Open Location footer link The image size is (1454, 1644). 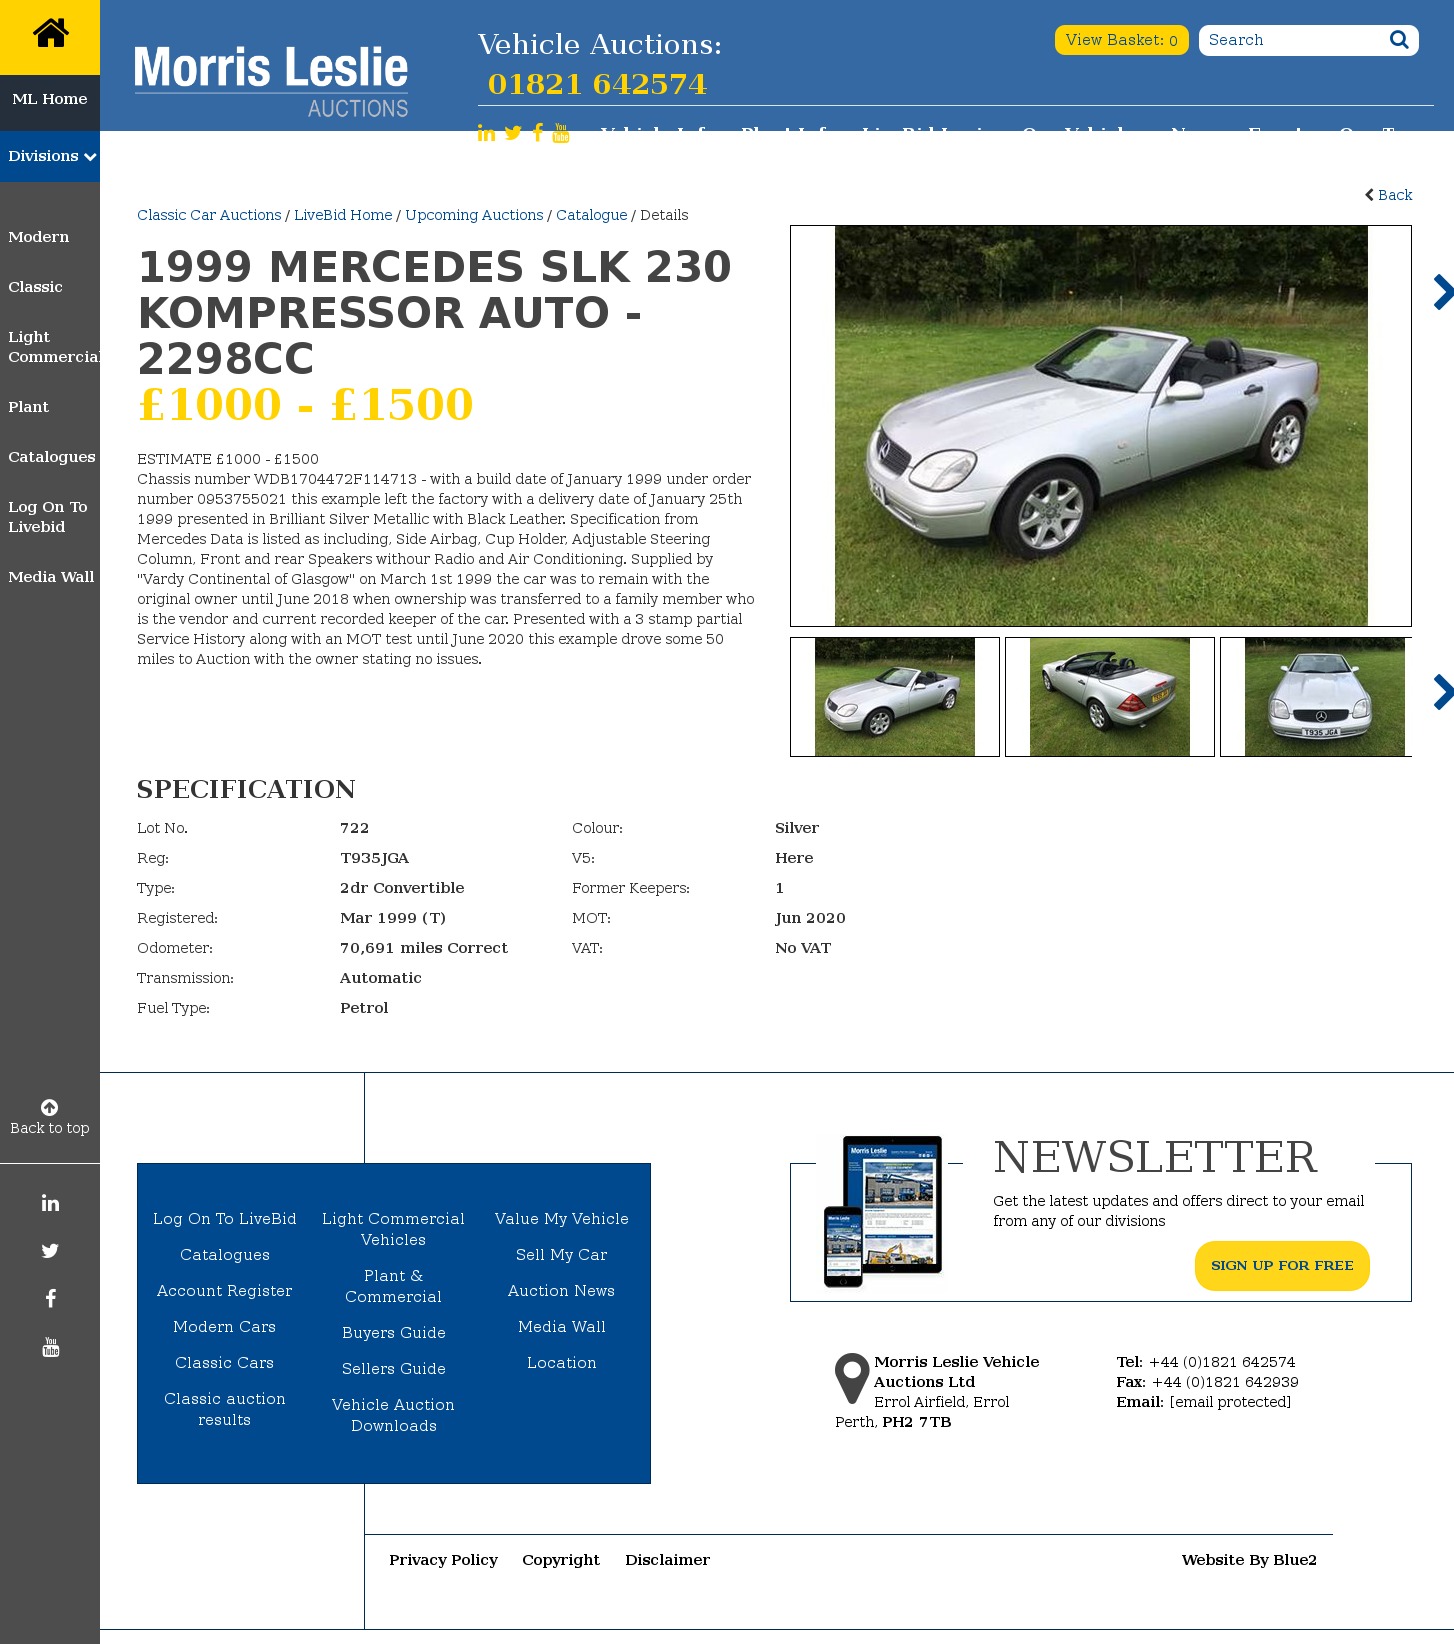click(562, 1363)
